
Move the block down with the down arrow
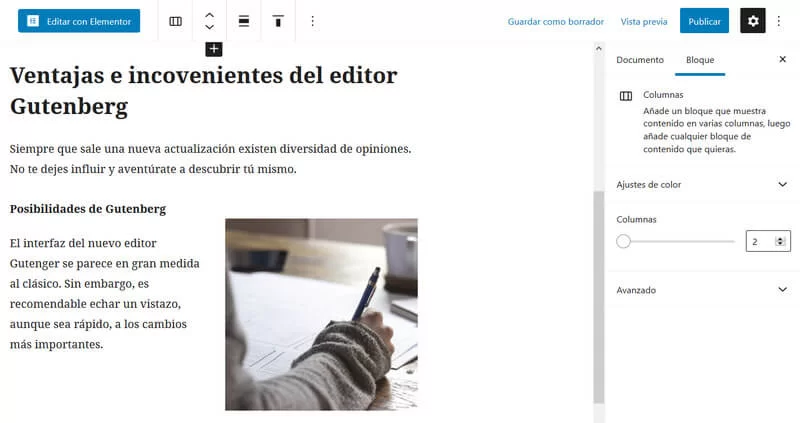tap(210, 27)
